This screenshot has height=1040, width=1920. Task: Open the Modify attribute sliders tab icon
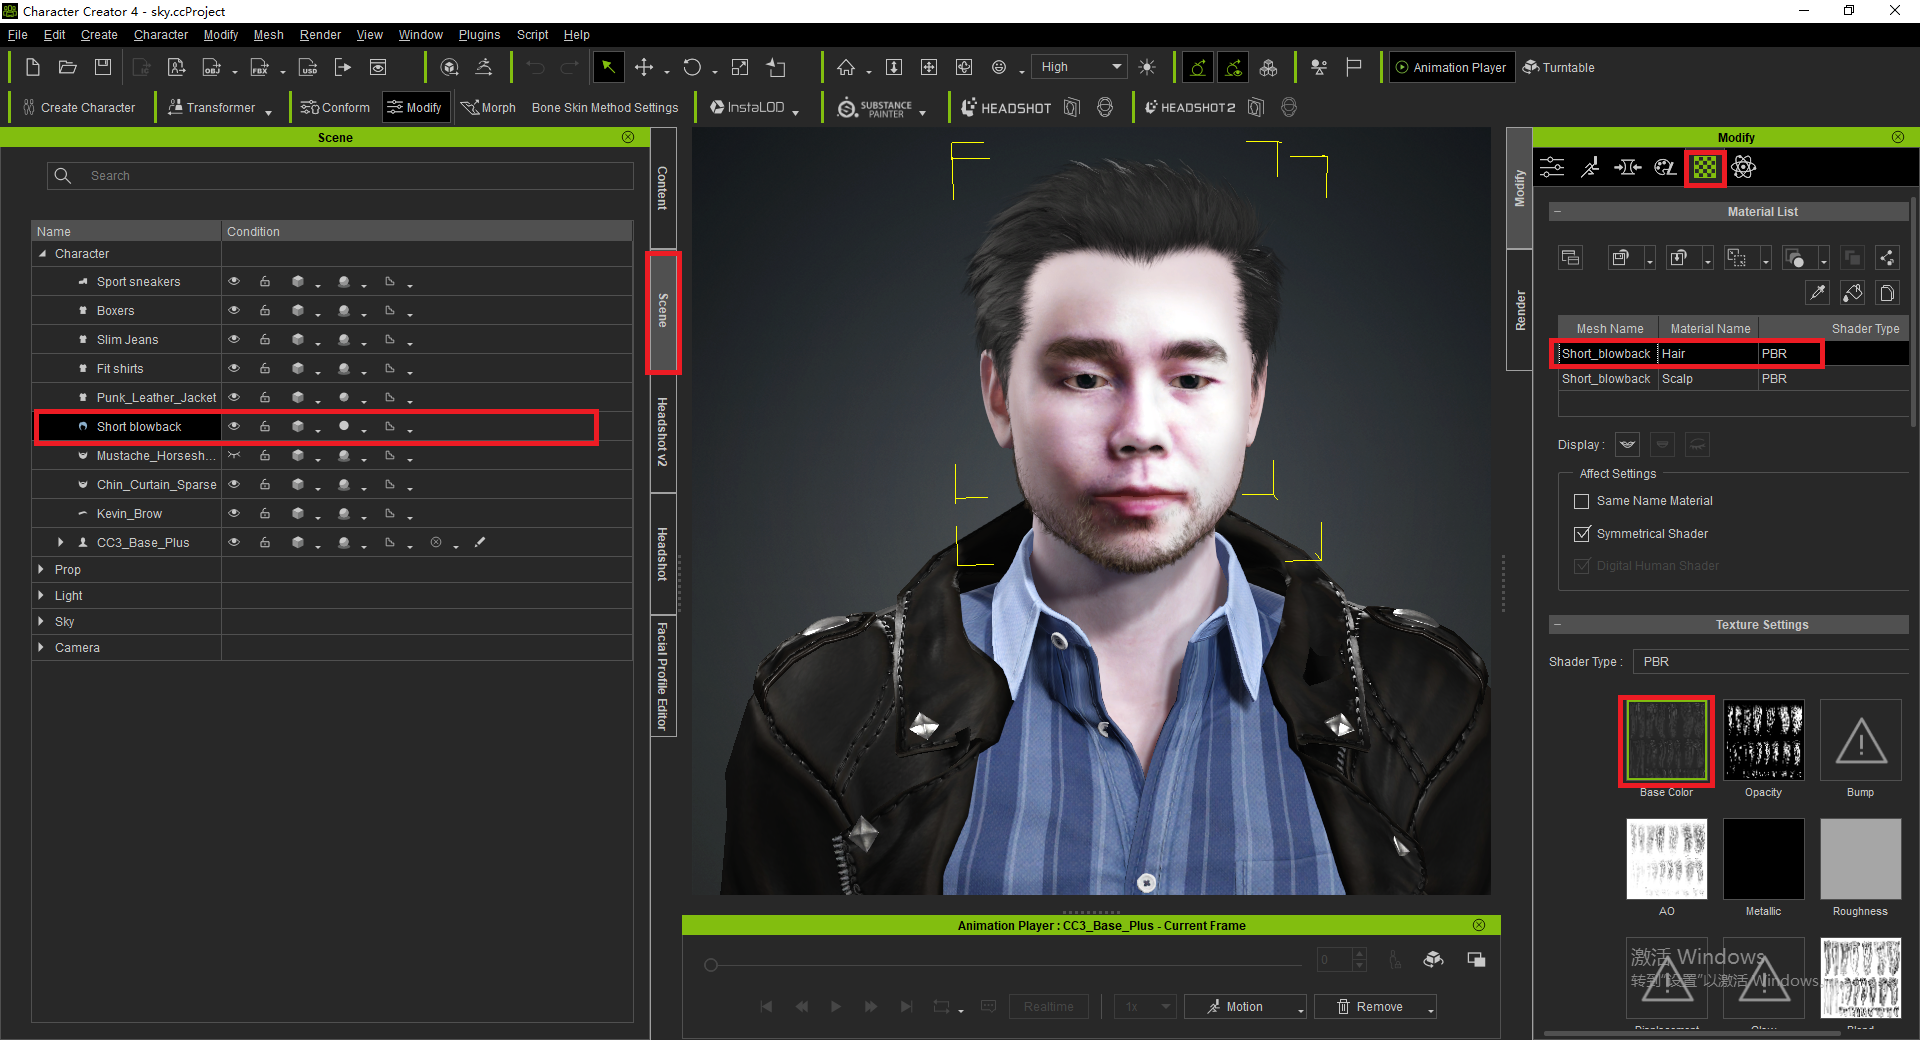pos(1552,167)
